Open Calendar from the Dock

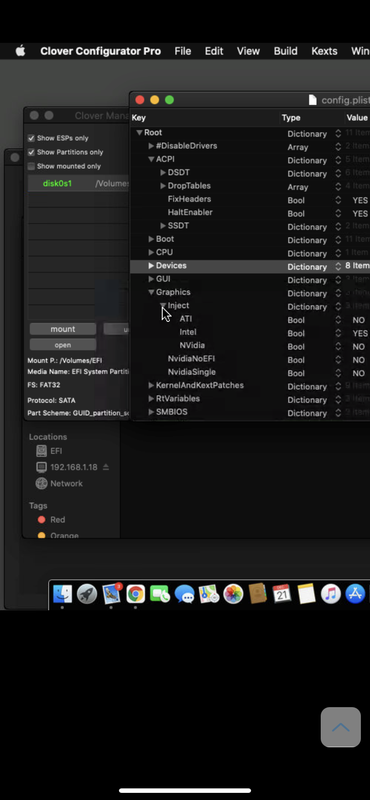coord(282,594)
